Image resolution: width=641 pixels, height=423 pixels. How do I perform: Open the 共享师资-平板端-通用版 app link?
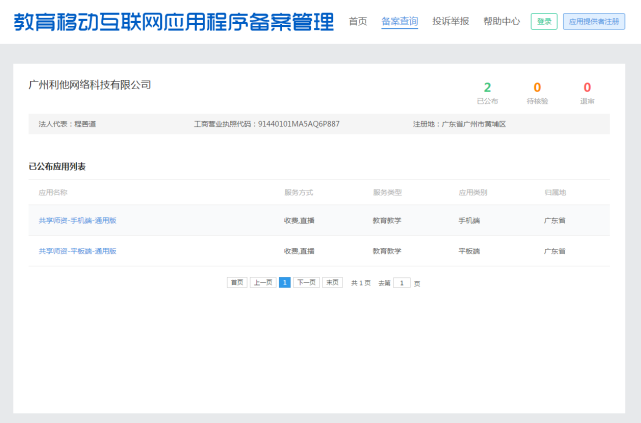[x=78, y=251]
